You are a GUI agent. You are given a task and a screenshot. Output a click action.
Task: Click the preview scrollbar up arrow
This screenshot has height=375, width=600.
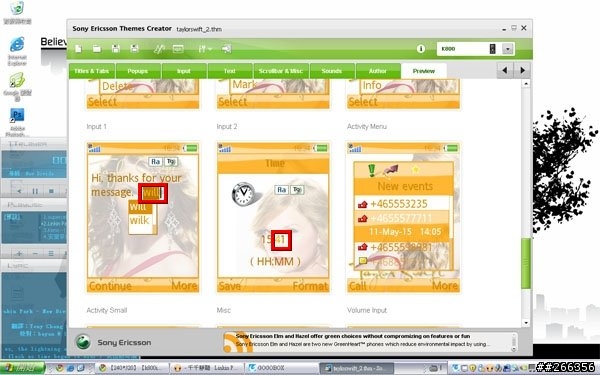[526, 84]
